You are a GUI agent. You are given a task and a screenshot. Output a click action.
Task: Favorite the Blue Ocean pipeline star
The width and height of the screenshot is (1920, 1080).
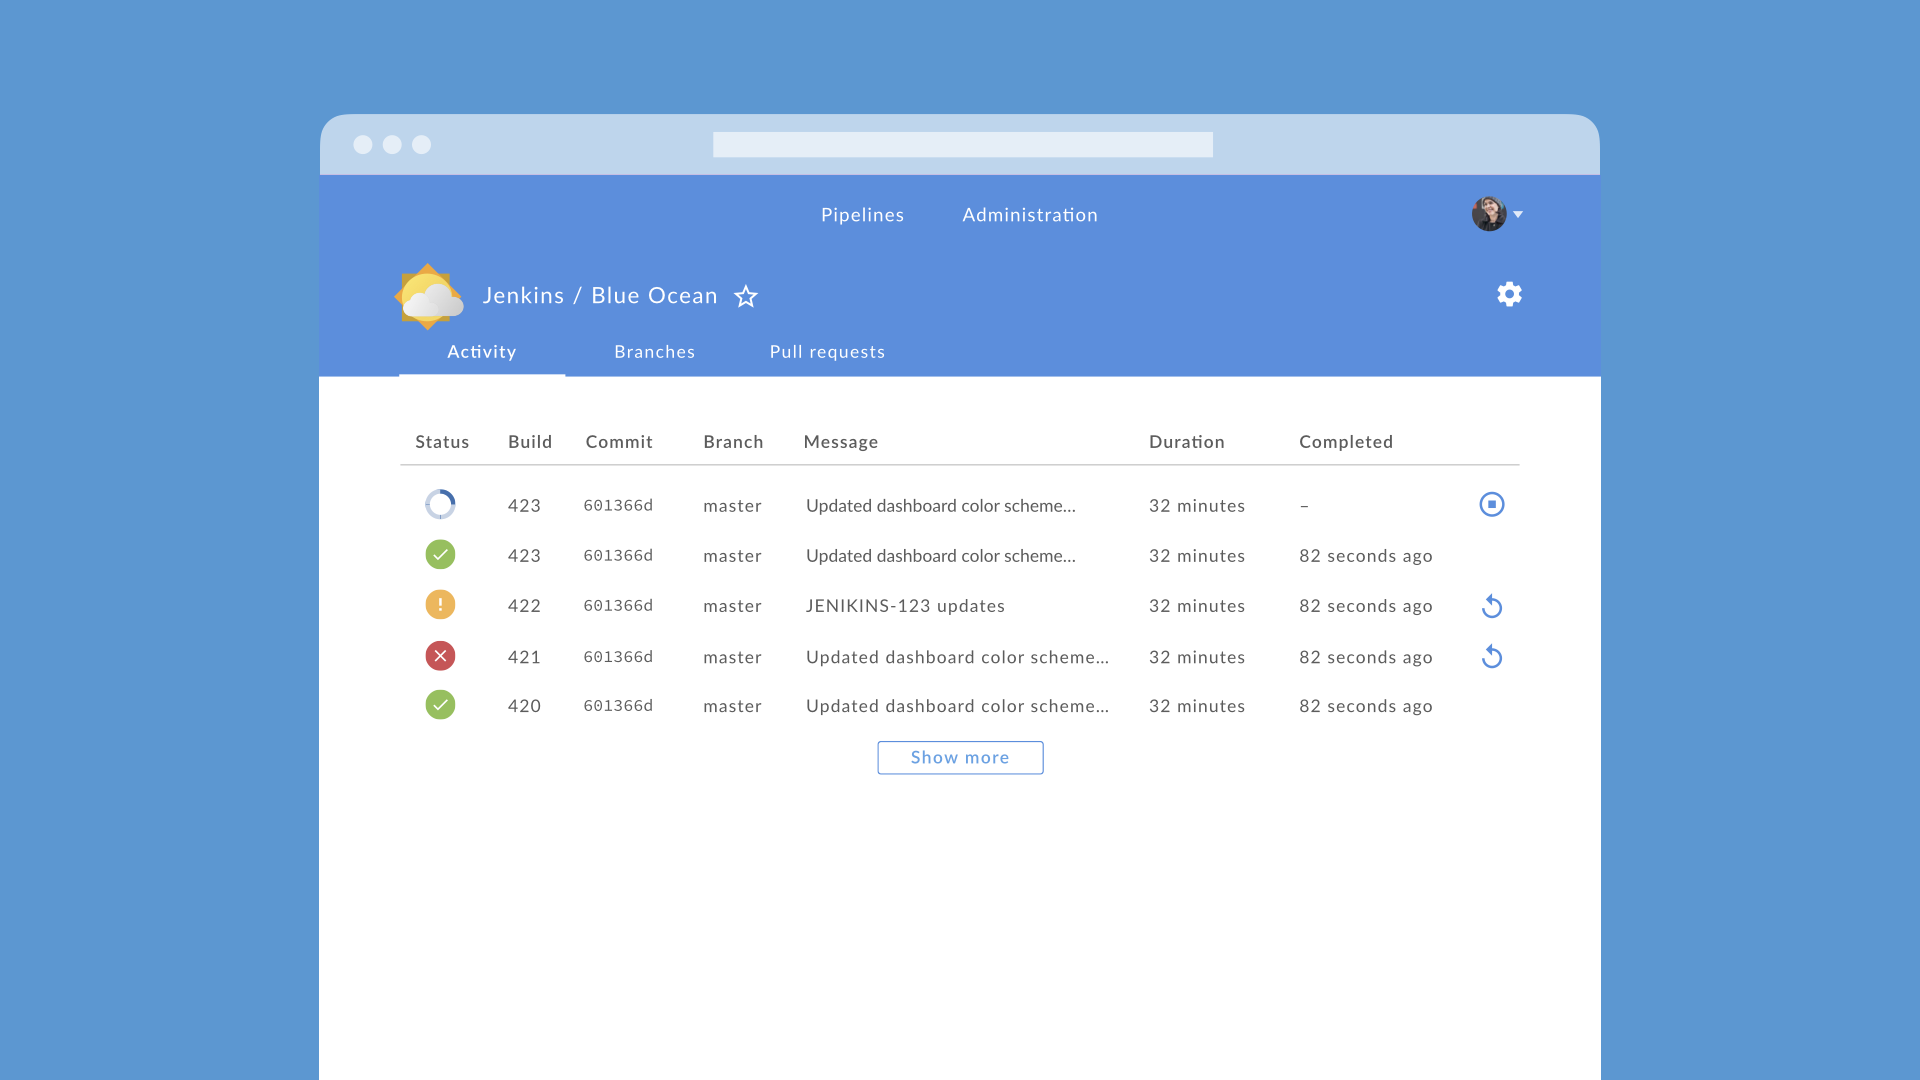tap(746, 296)
